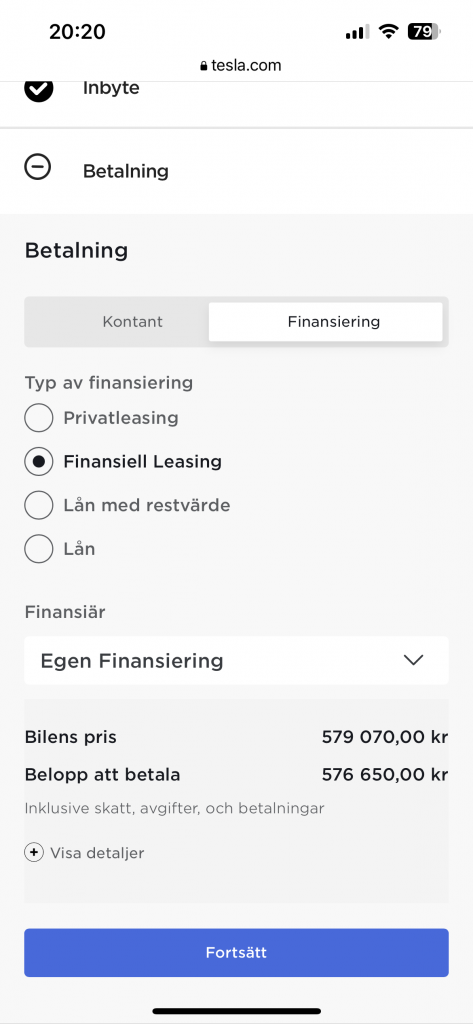Choose Lån med restvärde option
473x1024 pixels.
39,505
